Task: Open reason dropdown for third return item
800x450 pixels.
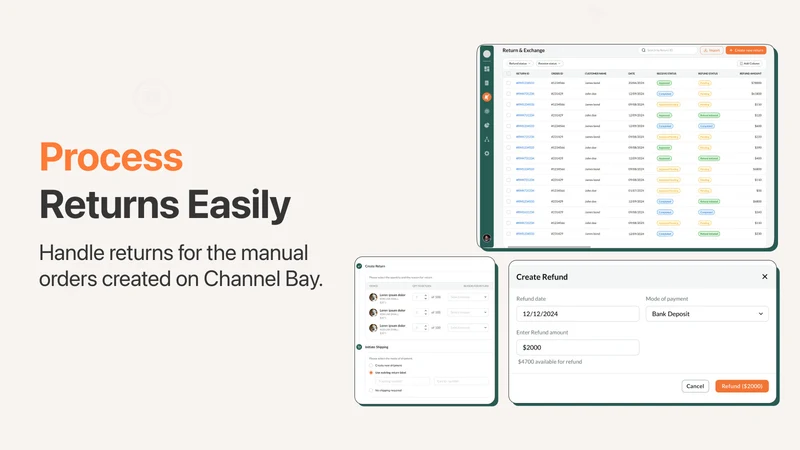Action: [x=468, y=328]
